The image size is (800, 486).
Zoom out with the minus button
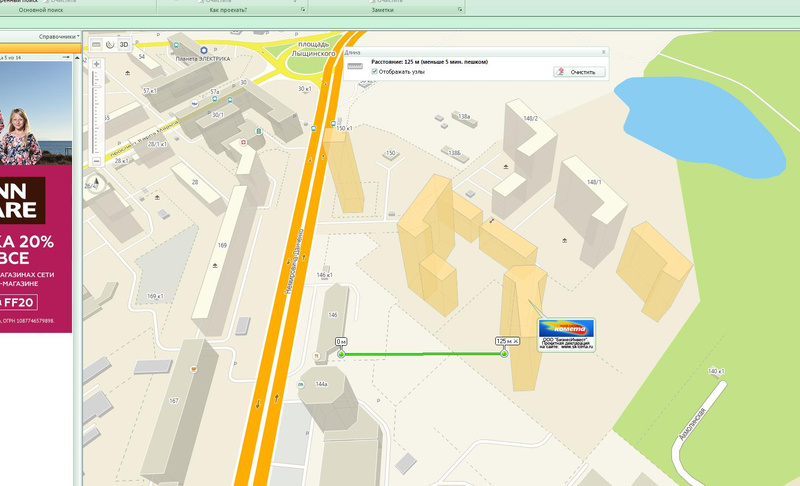(96, 160)
